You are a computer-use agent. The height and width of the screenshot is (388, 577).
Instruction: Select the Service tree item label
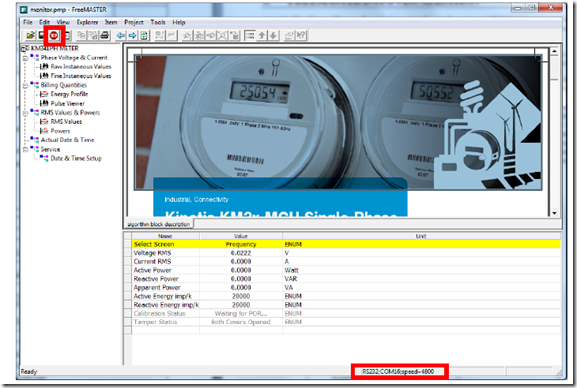point(50,149)
